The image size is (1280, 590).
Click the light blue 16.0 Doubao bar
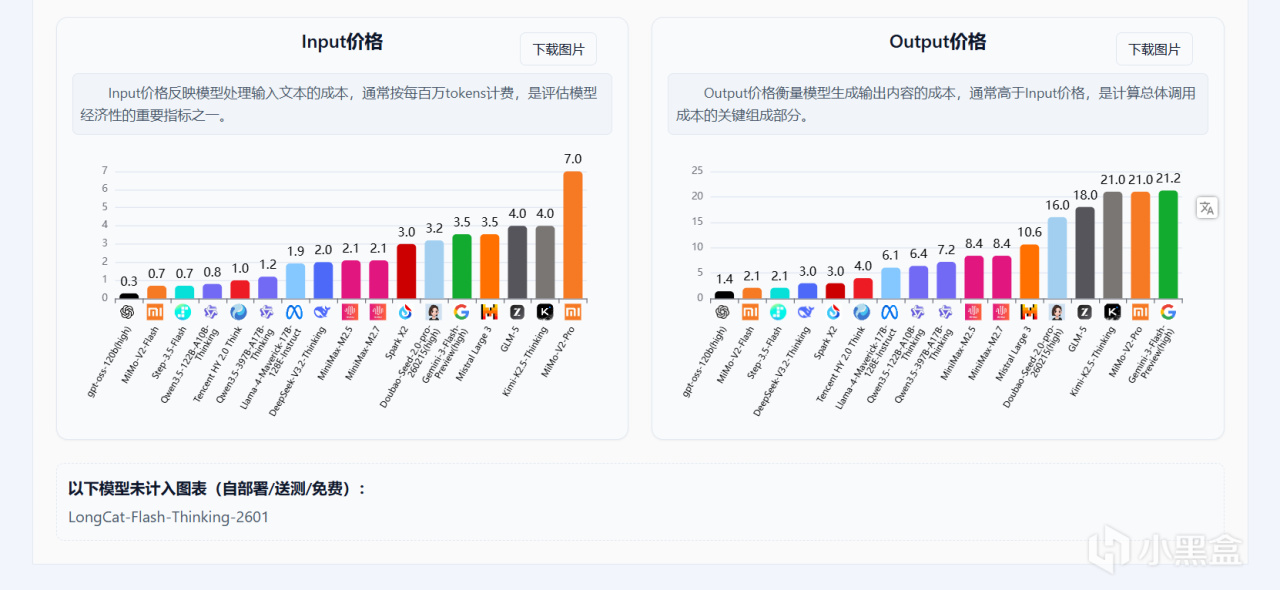1057,257
